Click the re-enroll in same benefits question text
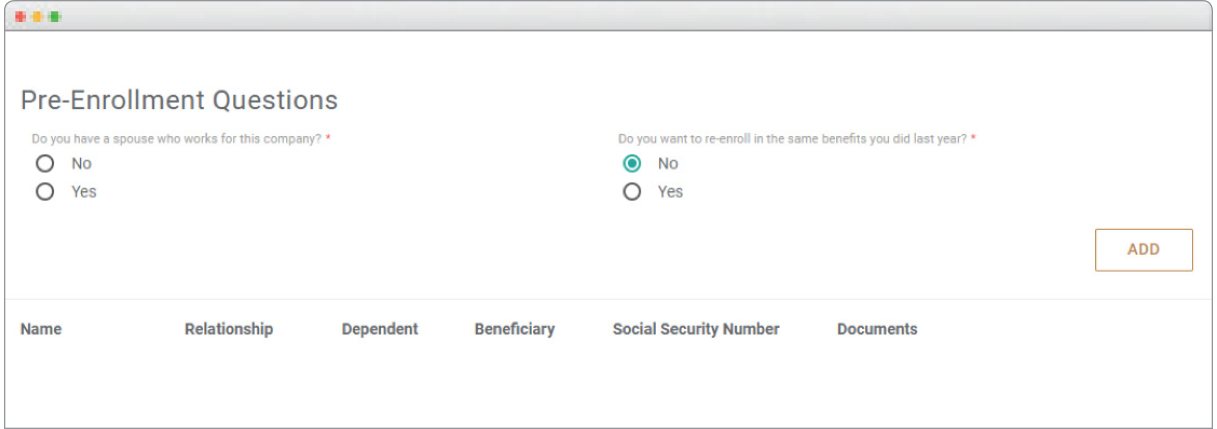 [x=792, y=139]
